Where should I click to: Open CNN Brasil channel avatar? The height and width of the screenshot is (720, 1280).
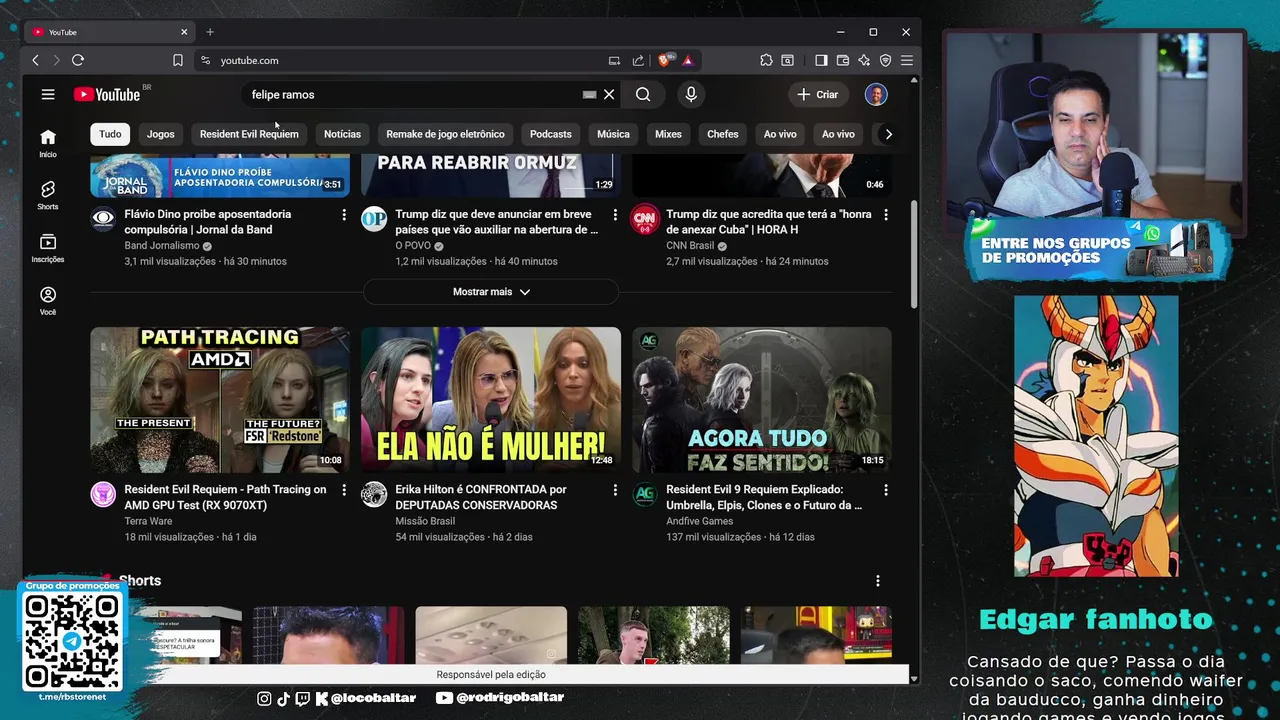click(x=645, y=219)
